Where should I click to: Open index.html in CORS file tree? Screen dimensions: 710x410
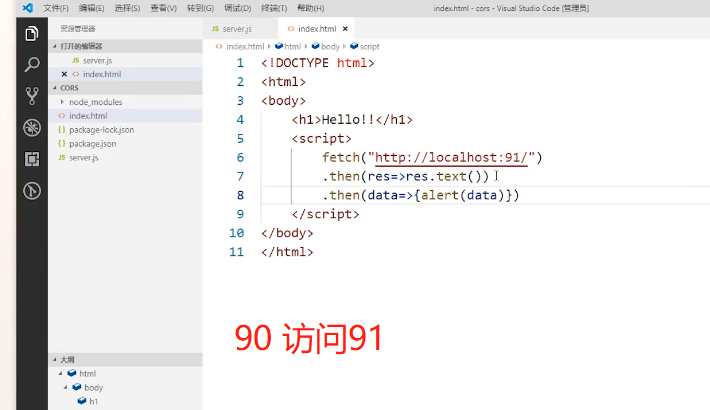click(125, 116)
